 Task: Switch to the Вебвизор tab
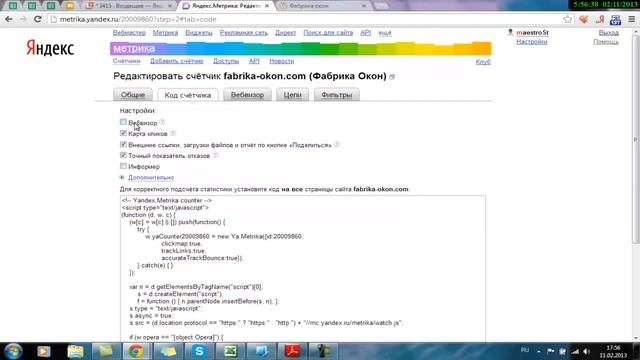pyautogui.click(x=247, y=95)
